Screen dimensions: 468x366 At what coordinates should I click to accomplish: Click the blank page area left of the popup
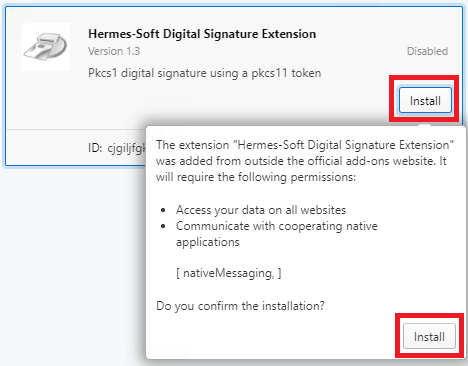73,263
